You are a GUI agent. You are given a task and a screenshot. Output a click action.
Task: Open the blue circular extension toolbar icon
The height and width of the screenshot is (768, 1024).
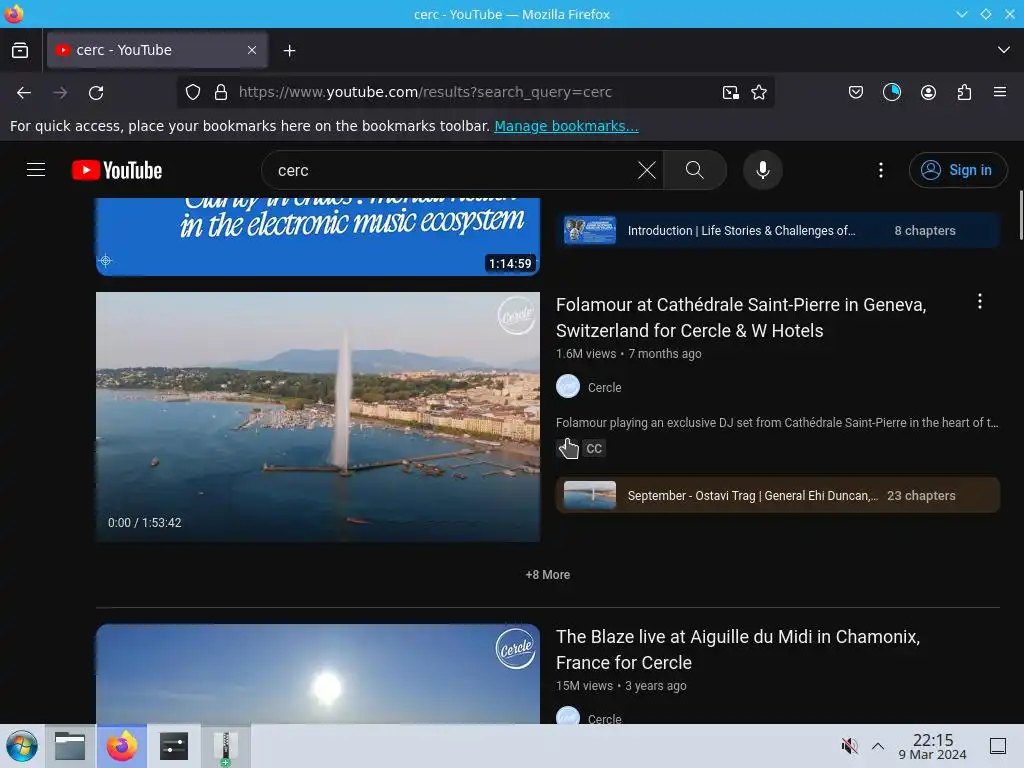(x=891, y=93)
